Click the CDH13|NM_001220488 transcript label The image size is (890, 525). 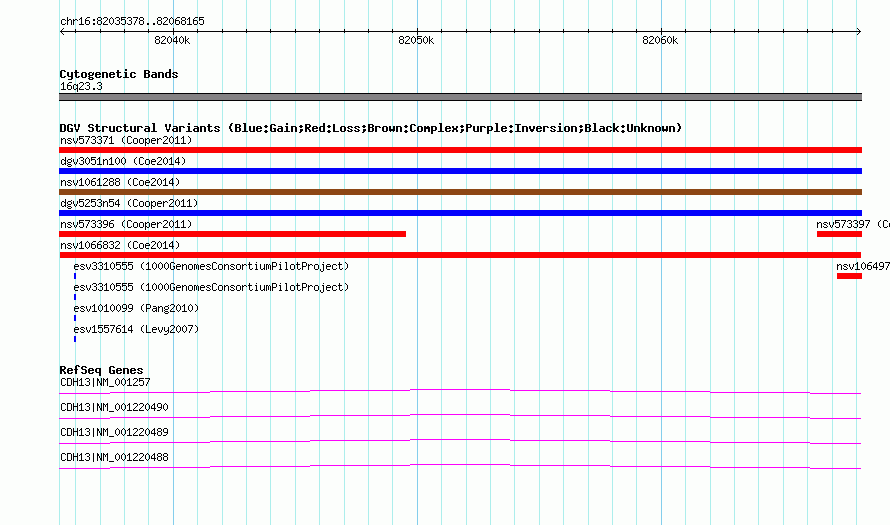[115, 457]
